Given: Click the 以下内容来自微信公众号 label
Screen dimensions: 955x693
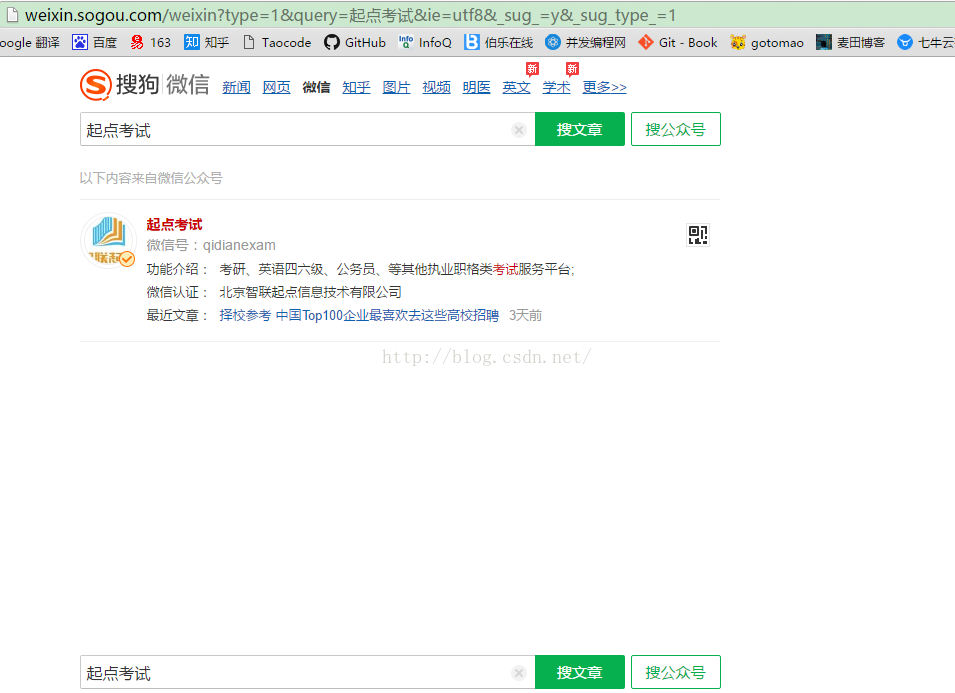Looking at the screenshot, I should click(151, 178).
